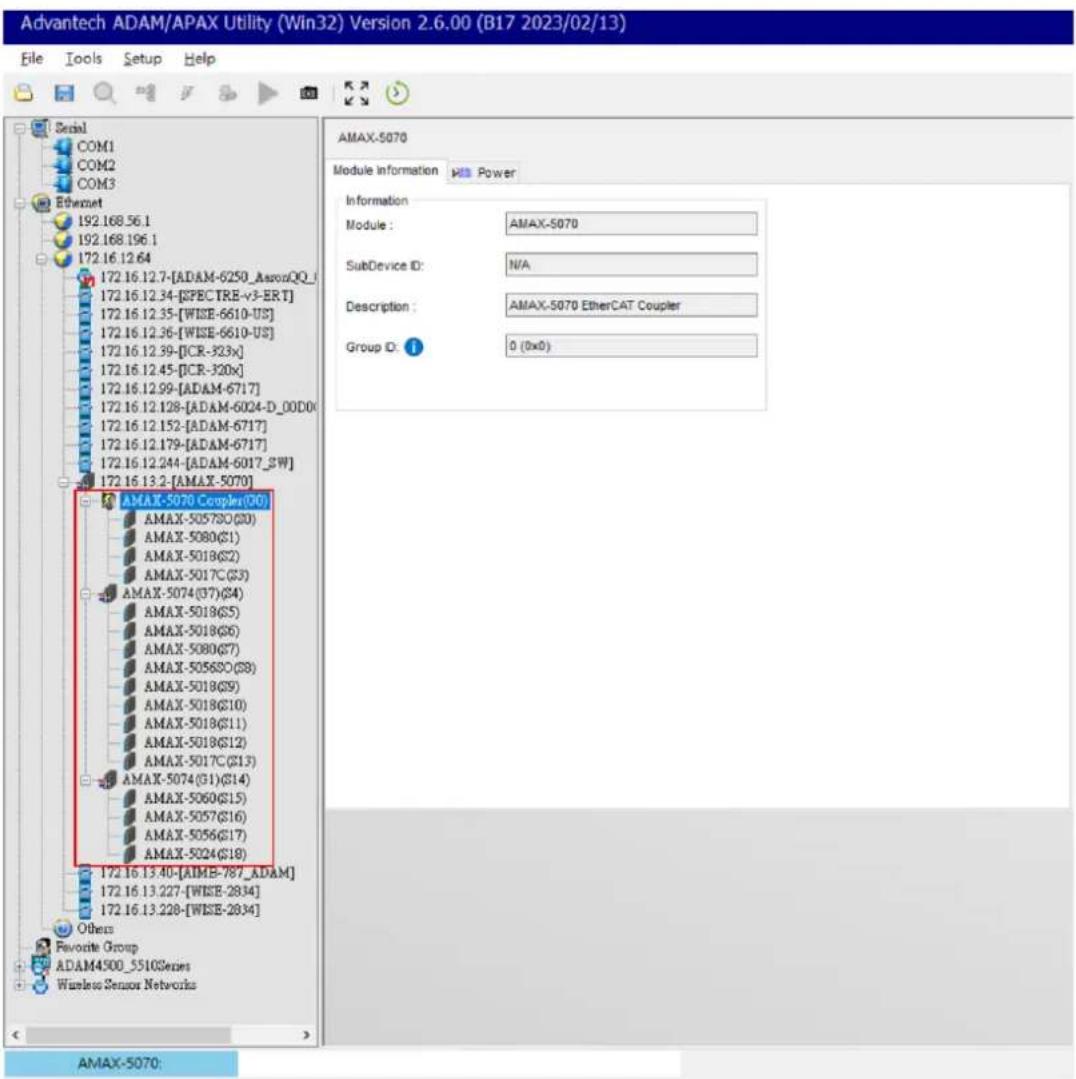Click the Search magnifier toolbar icon

pos(105,93)
